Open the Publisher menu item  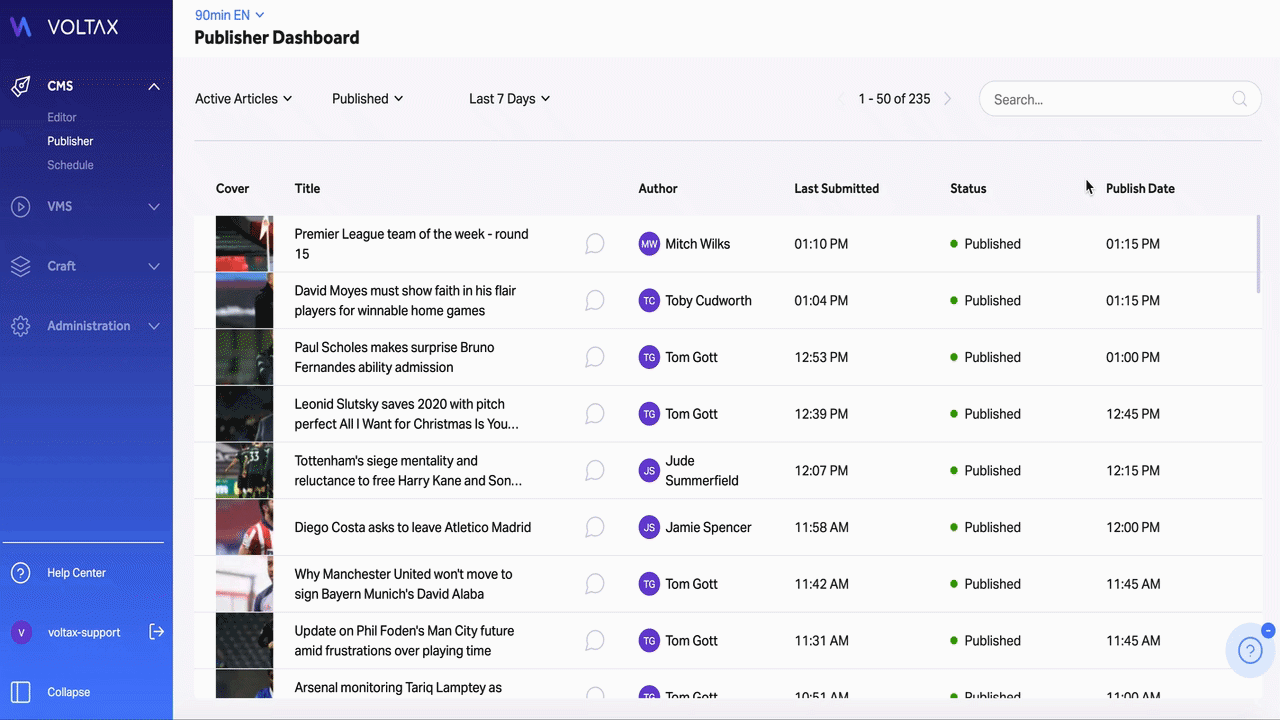coord(70,141)
